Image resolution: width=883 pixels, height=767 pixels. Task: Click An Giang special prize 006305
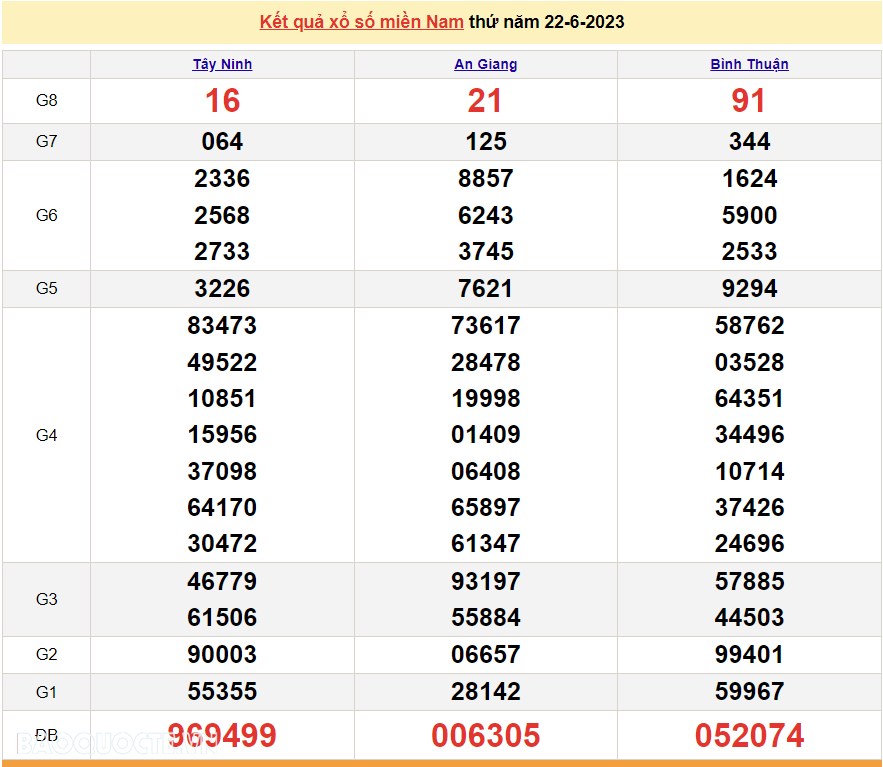(485, 736)
